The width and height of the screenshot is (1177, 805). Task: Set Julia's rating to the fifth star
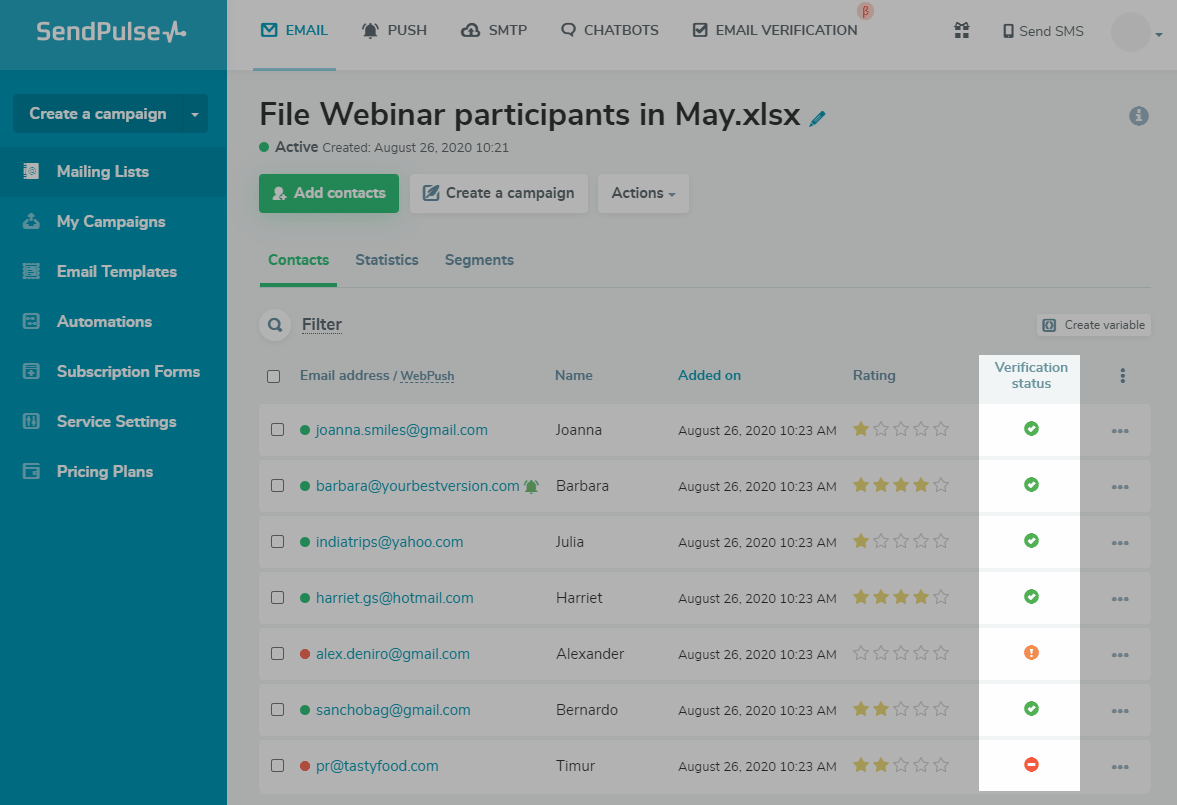(x=941, y=542)
